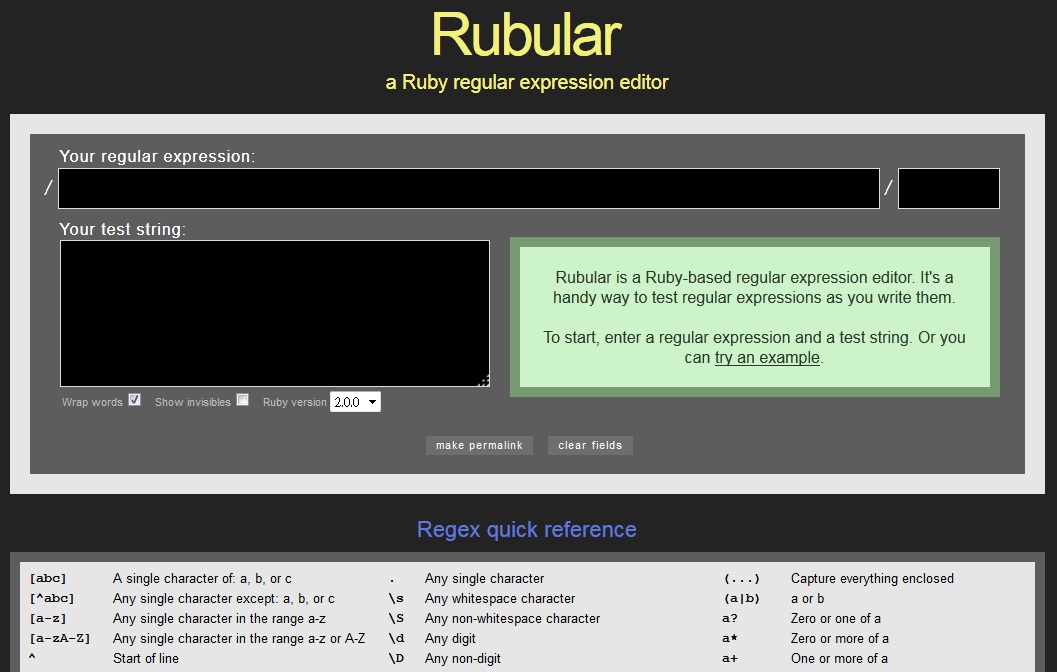This screenshot has width=1057, height=672.
Task: Open the try an example link
Action: (x=767, y=357)
